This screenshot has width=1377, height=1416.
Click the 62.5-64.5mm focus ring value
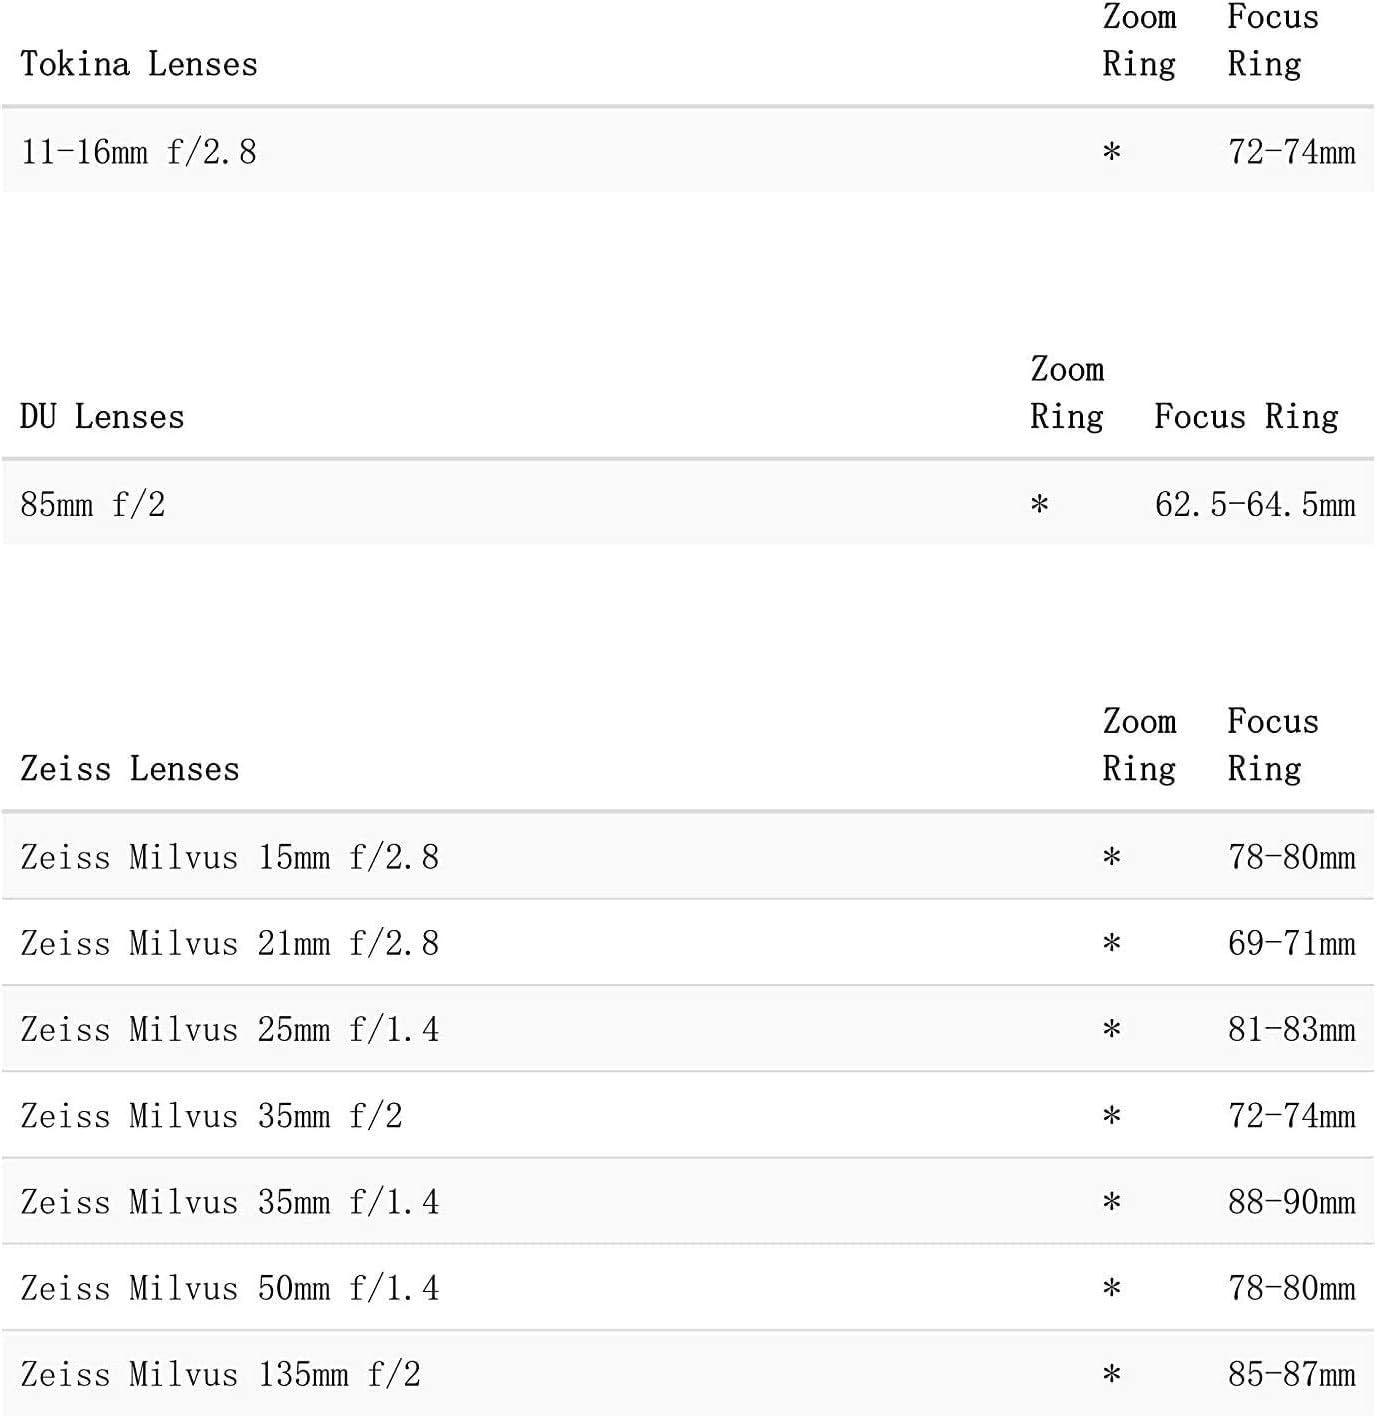[x=1254, y=504]
